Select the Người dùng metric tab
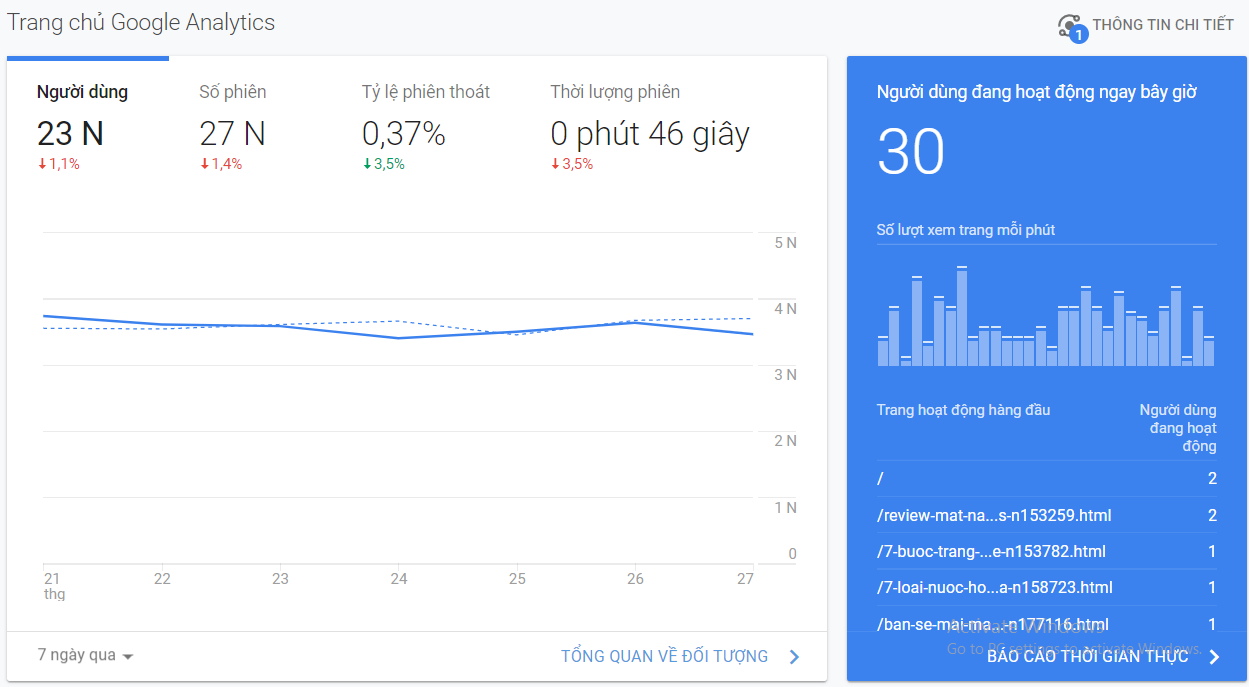1249x687 pixels. (x=83, y=92)
